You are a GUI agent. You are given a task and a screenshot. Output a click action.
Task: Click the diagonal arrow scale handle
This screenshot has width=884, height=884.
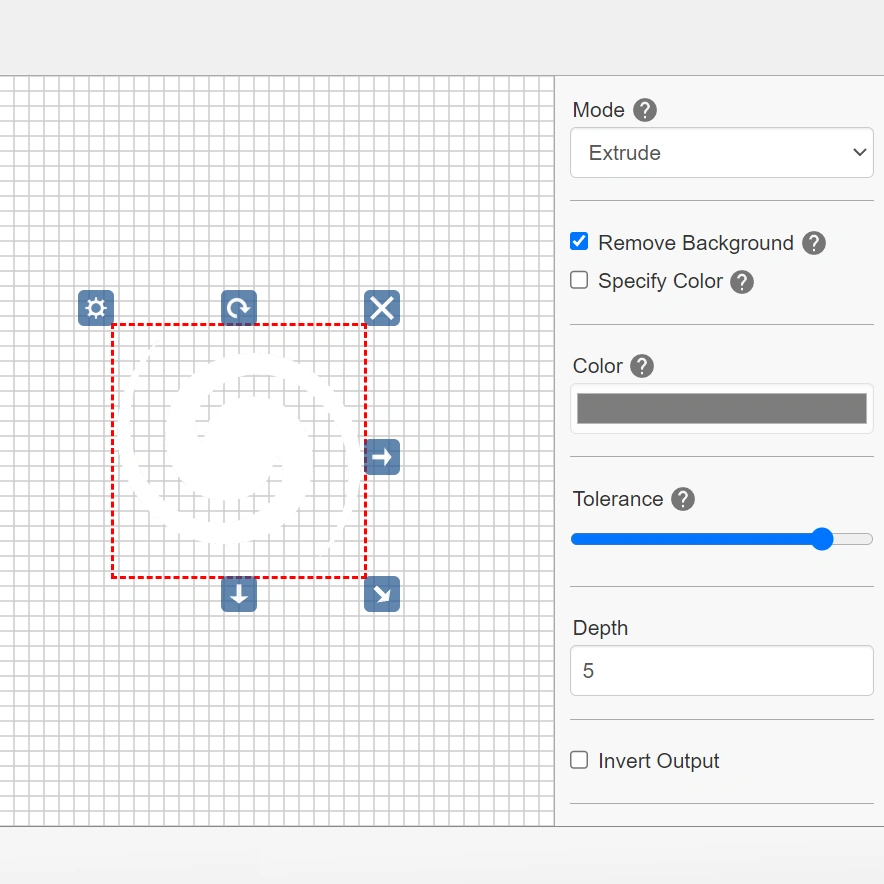click(x=382, y=594)
